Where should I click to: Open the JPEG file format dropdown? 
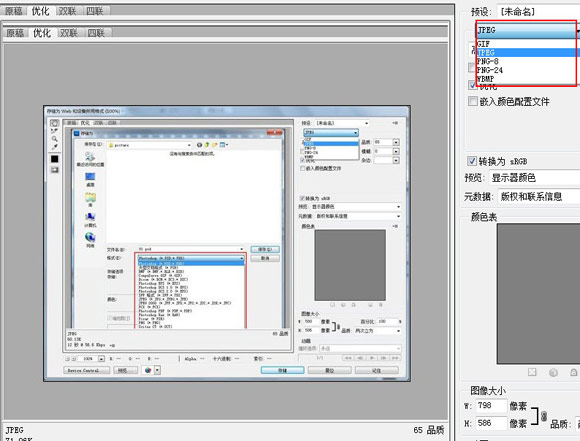tap(527, 30)
